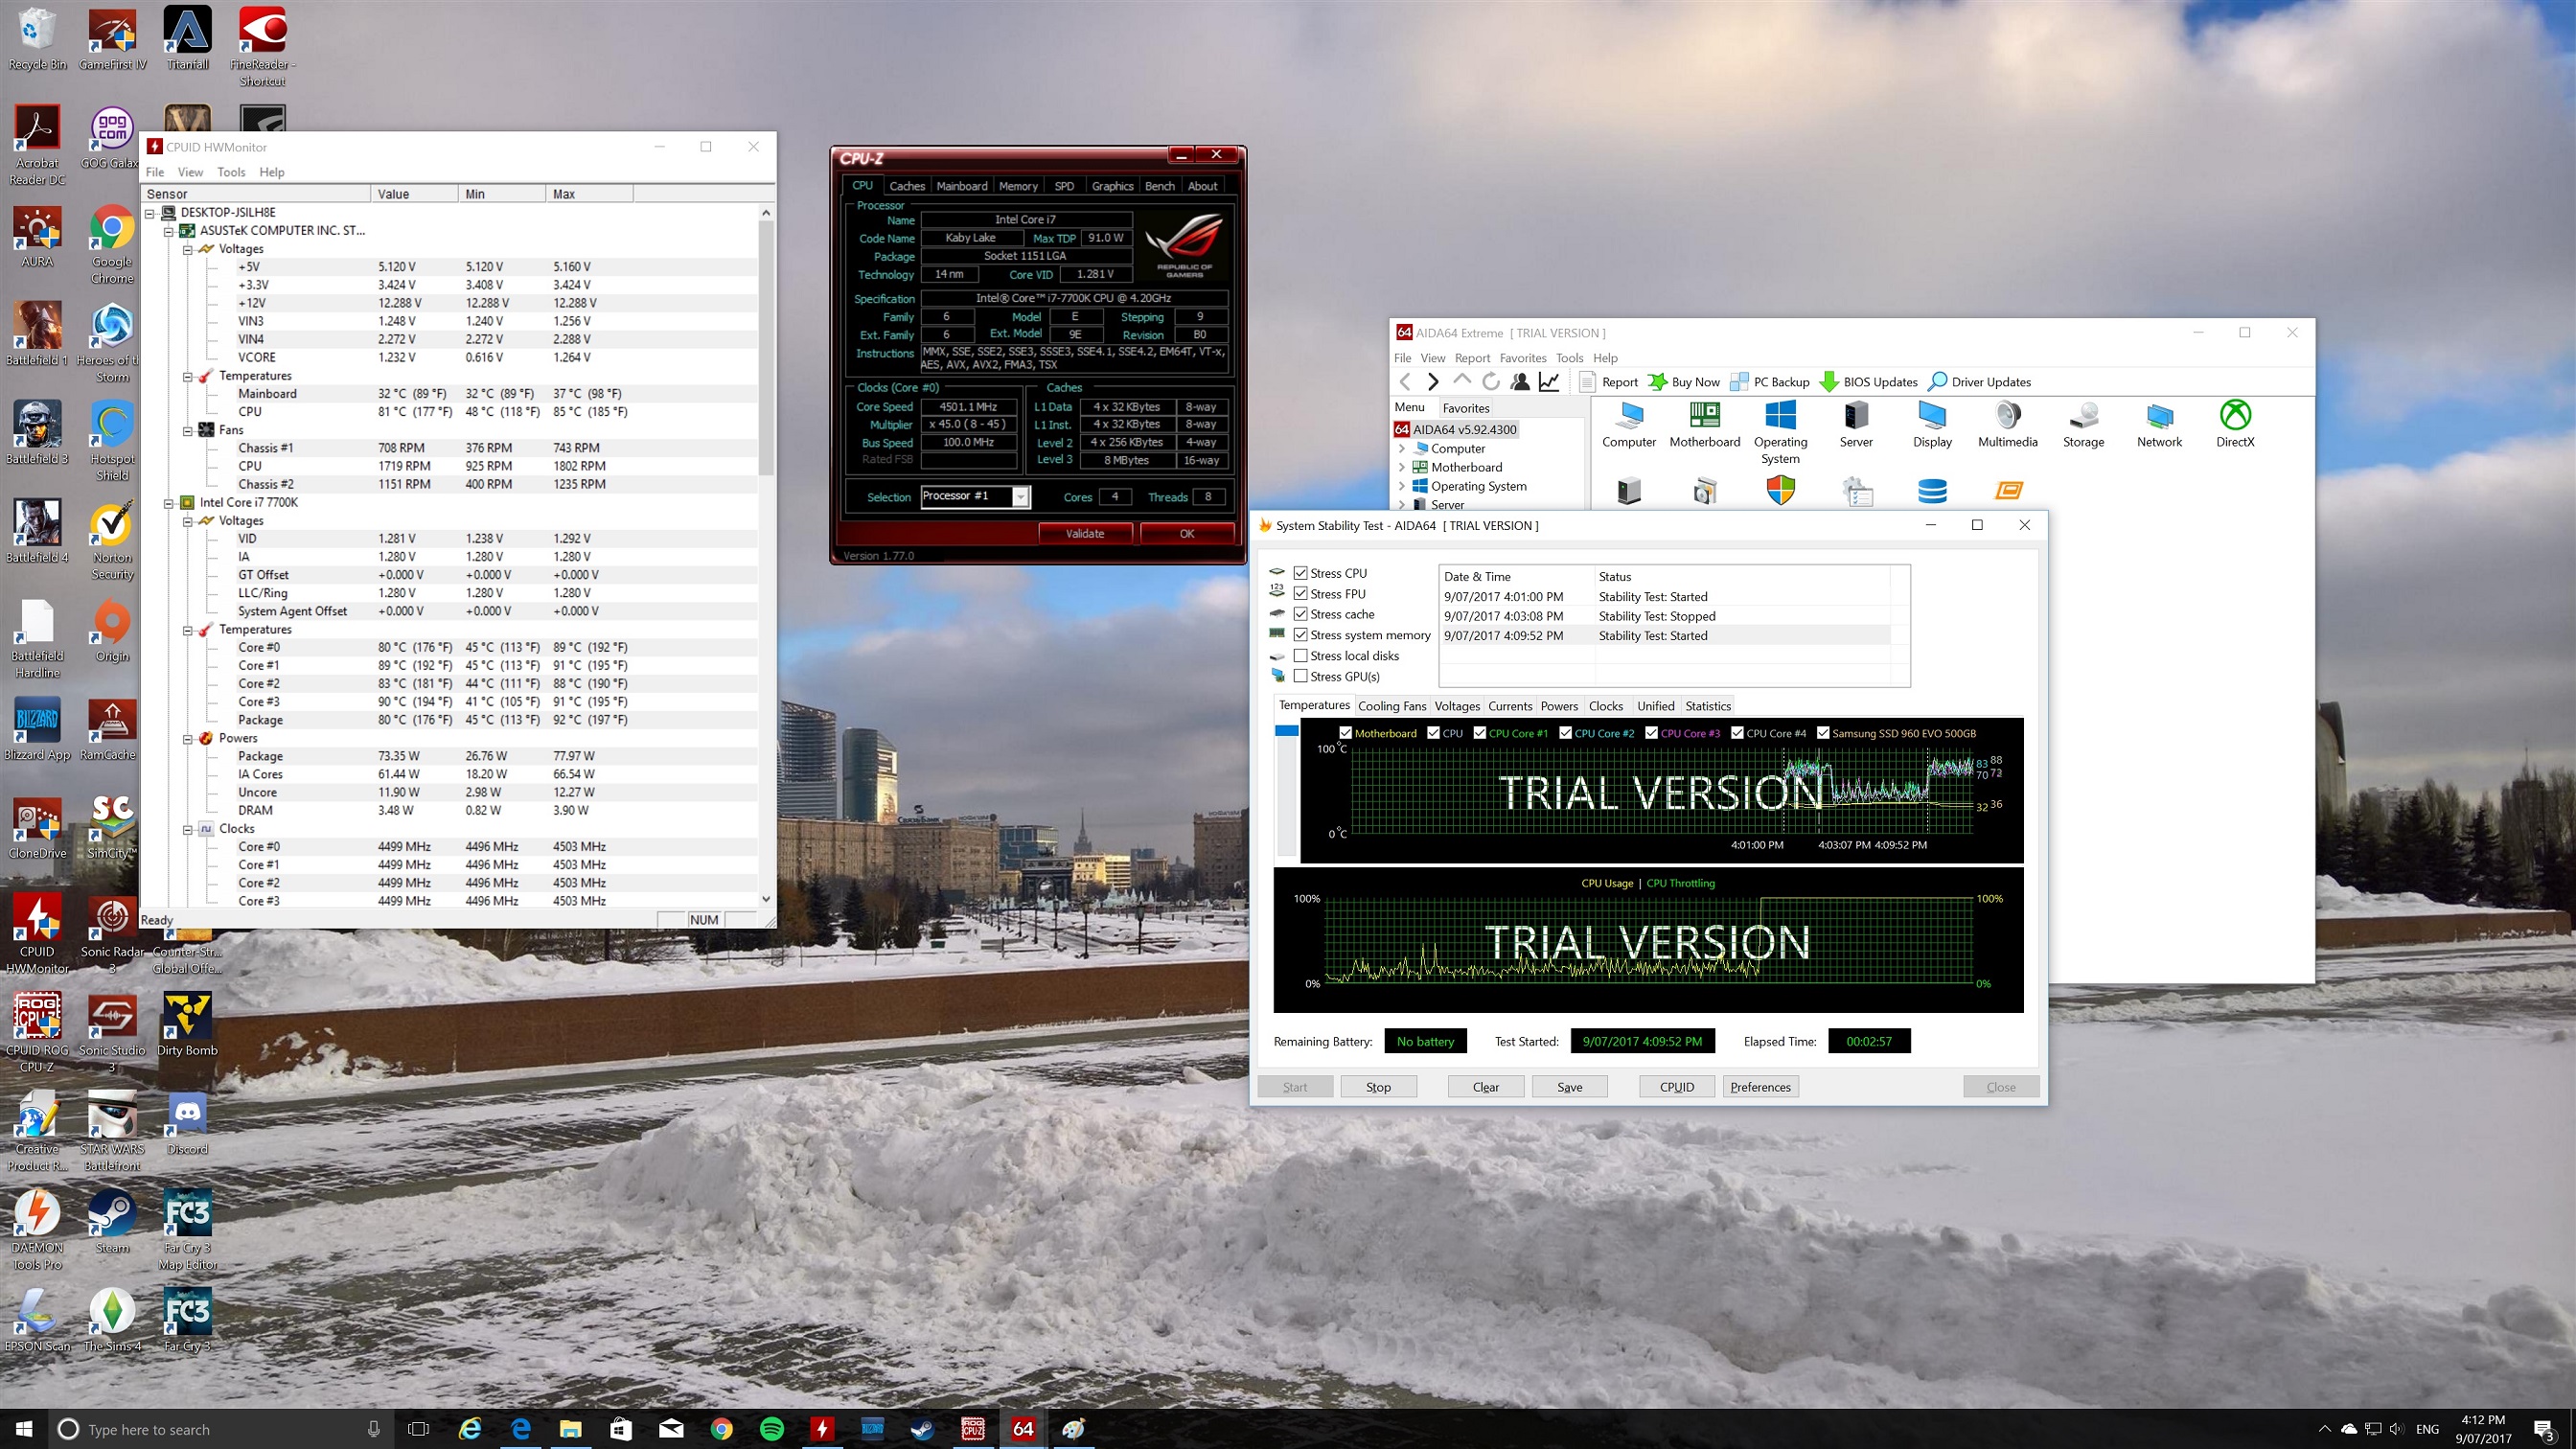Click the Validate button in CPU-Z
The image size is (2576, 1449).
pyautogui.click(x=1083, y=531)
